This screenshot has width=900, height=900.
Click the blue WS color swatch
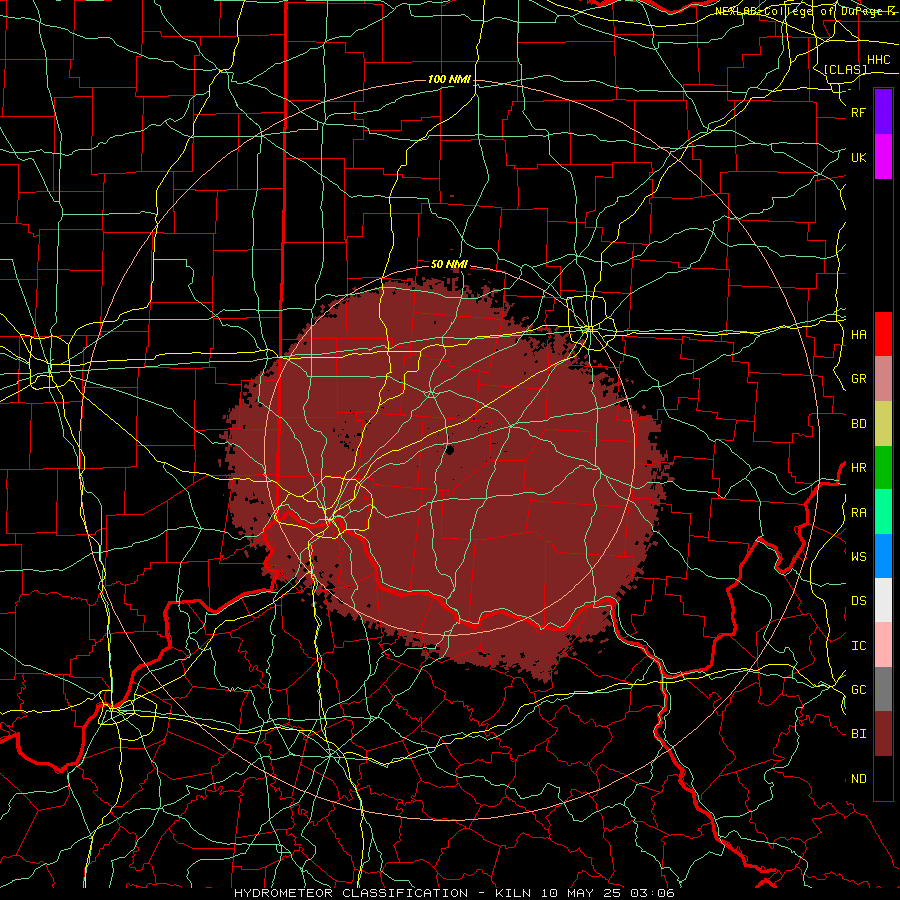coord(883,556)
